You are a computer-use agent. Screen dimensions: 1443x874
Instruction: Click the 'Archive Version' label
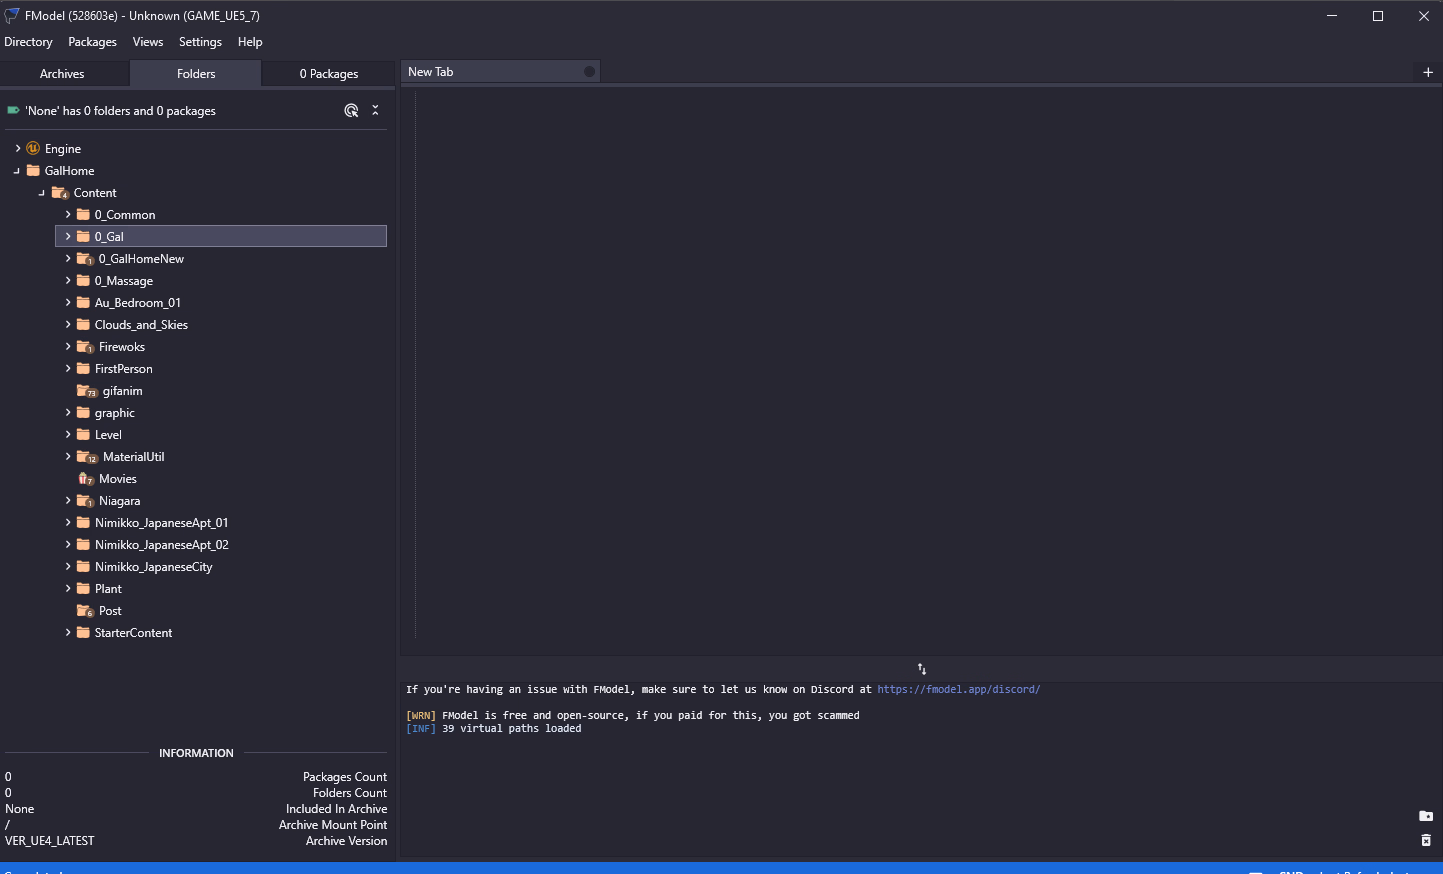click(x=346, y=841)
